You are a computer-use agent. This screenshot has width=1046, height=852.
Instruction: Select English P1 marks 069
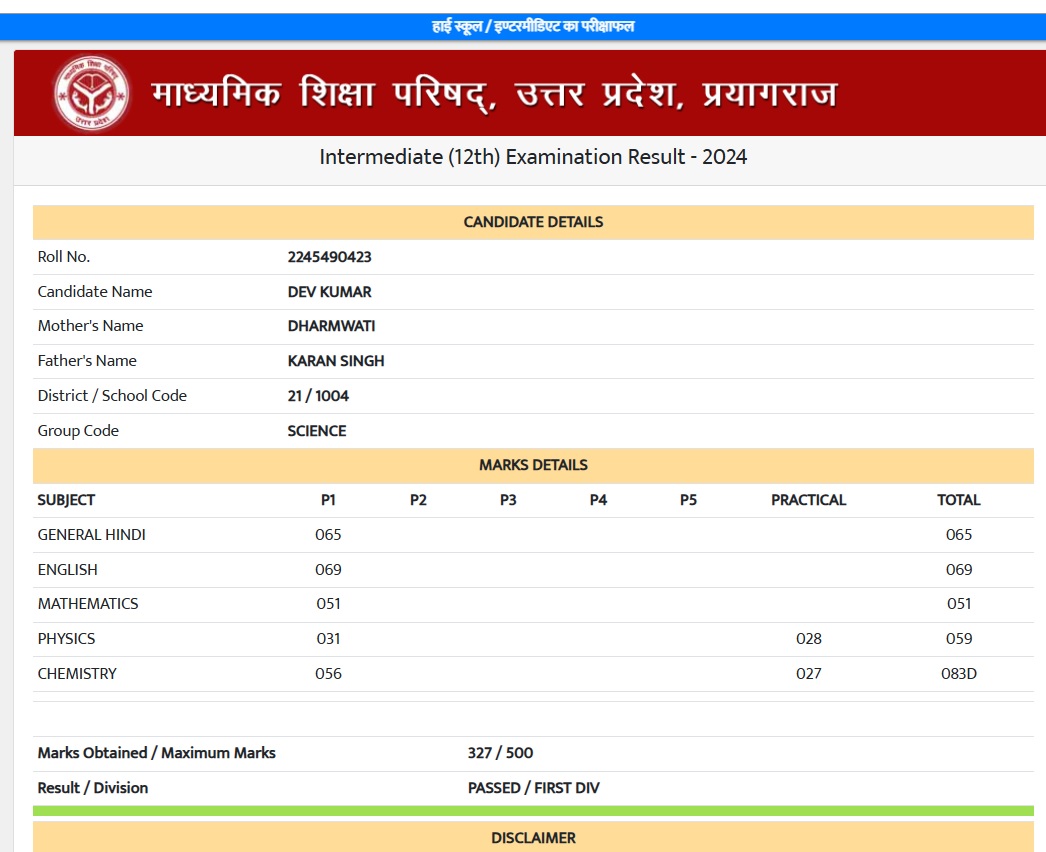(x=328, y=570)
